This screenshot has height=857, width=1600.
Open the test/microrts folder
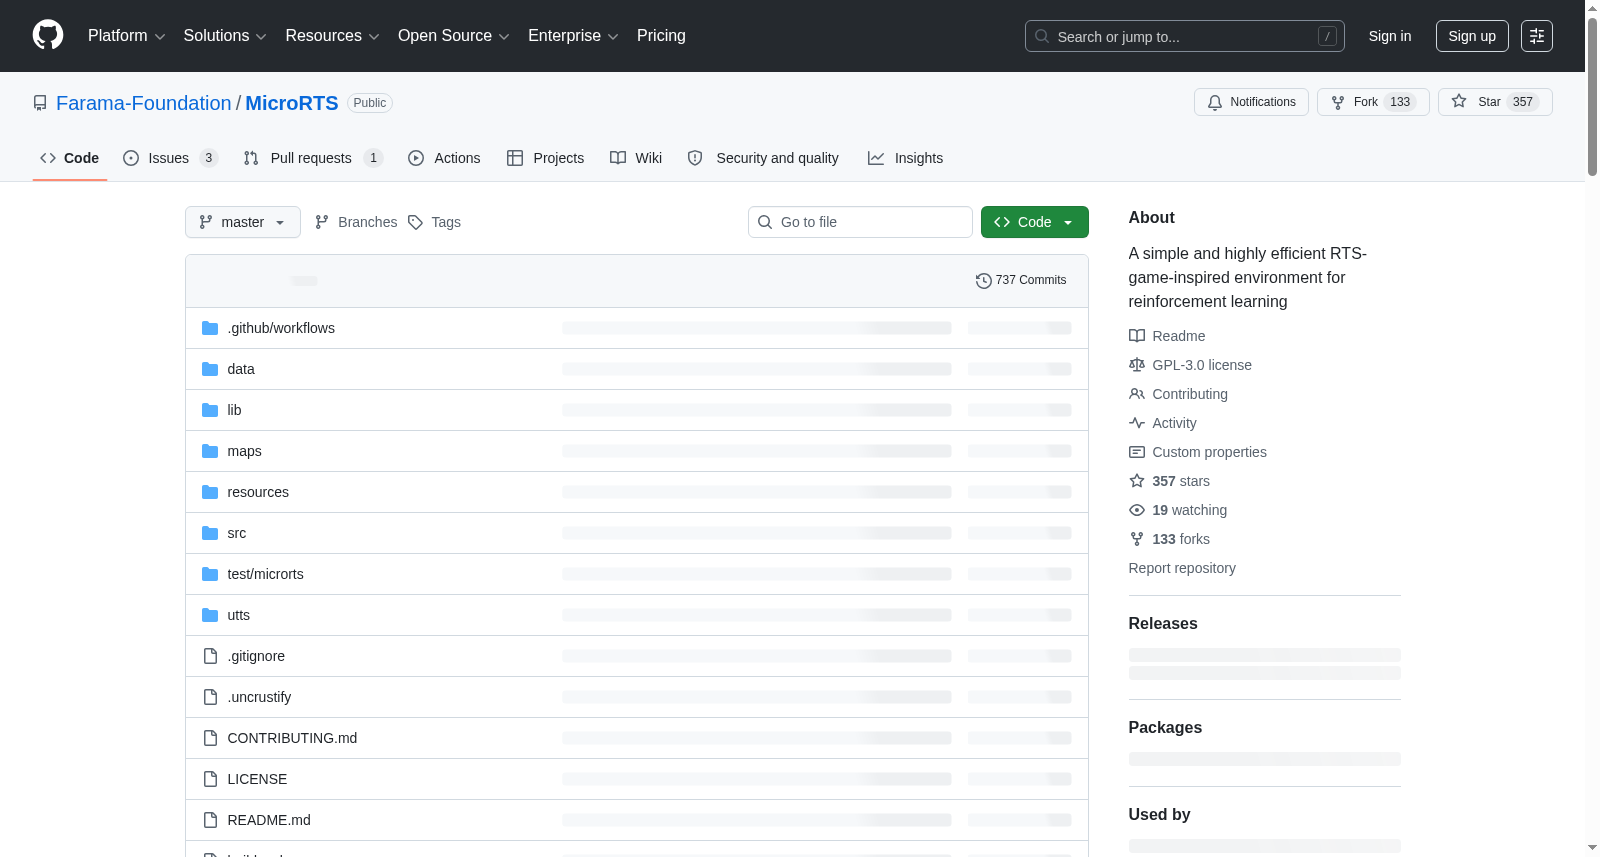(265, 574)
